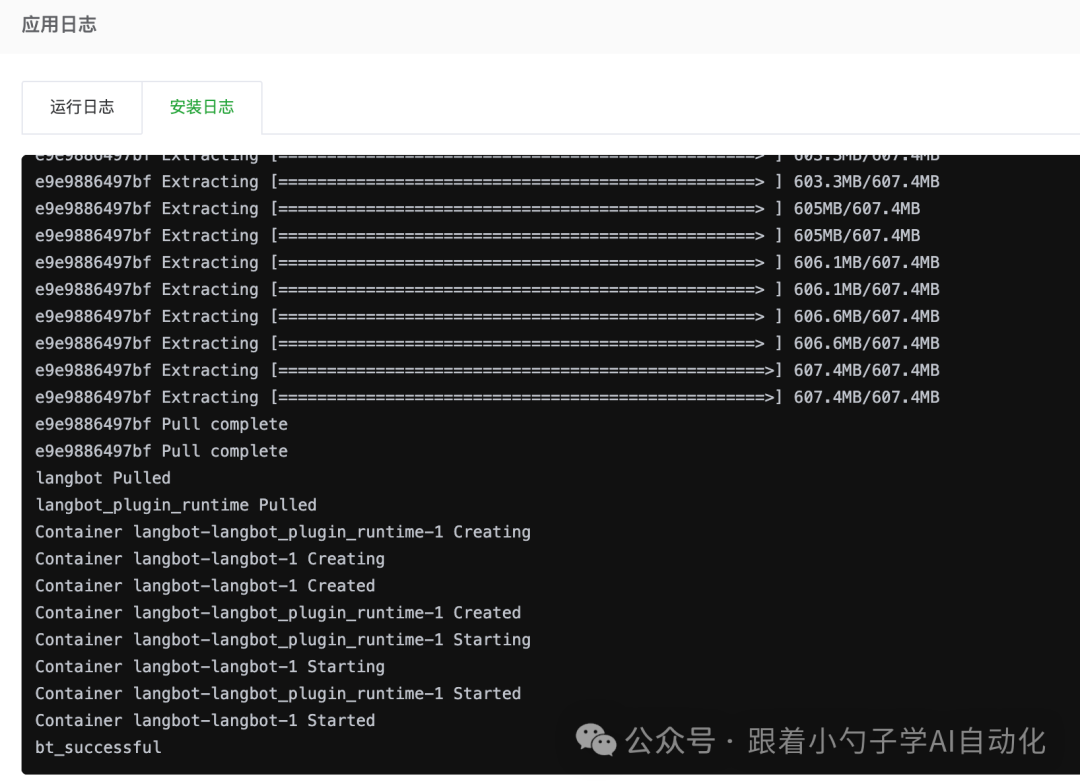Click 'Container langbot-langbot_plugin_runtime-1 Started' line

pyautogui.click(x=278, y=693)
